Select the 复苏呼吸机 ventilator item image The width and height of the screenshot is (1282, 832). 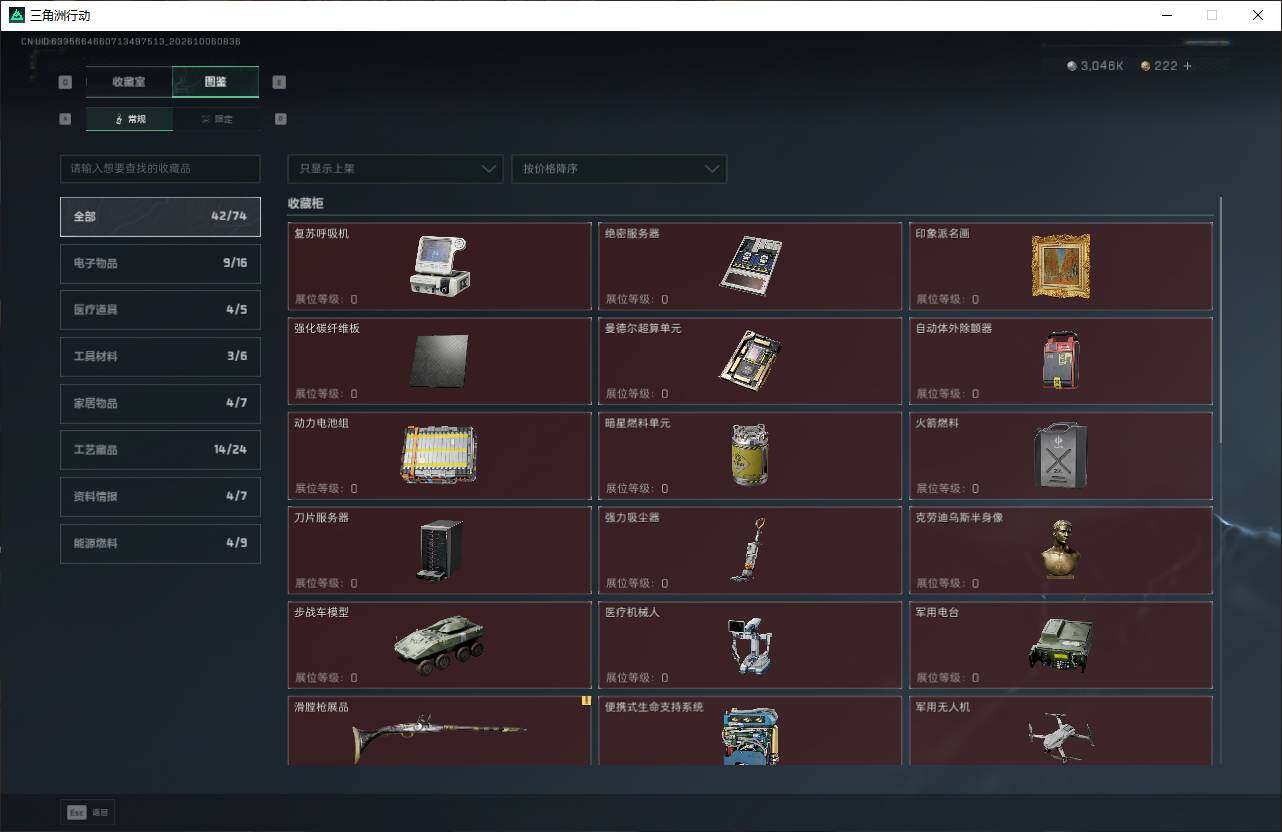point(440,265)
